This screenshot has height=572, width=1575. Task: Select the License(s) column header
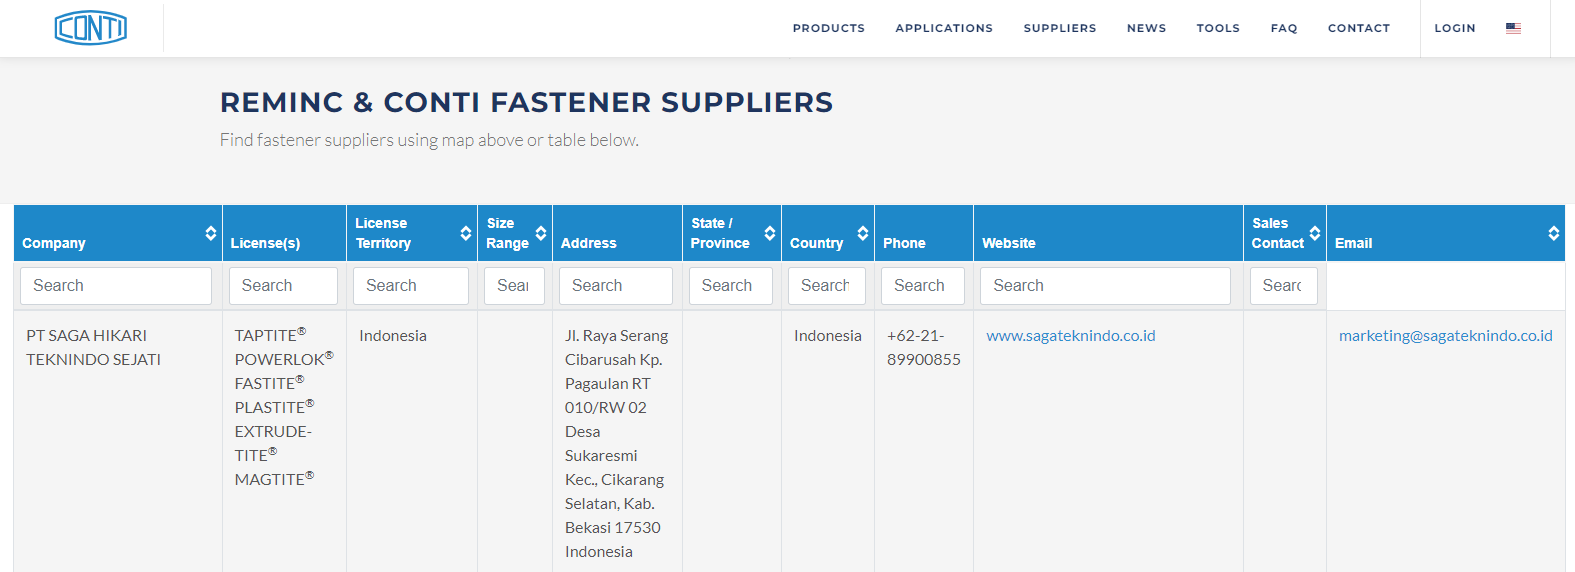(x=265, y=243)
